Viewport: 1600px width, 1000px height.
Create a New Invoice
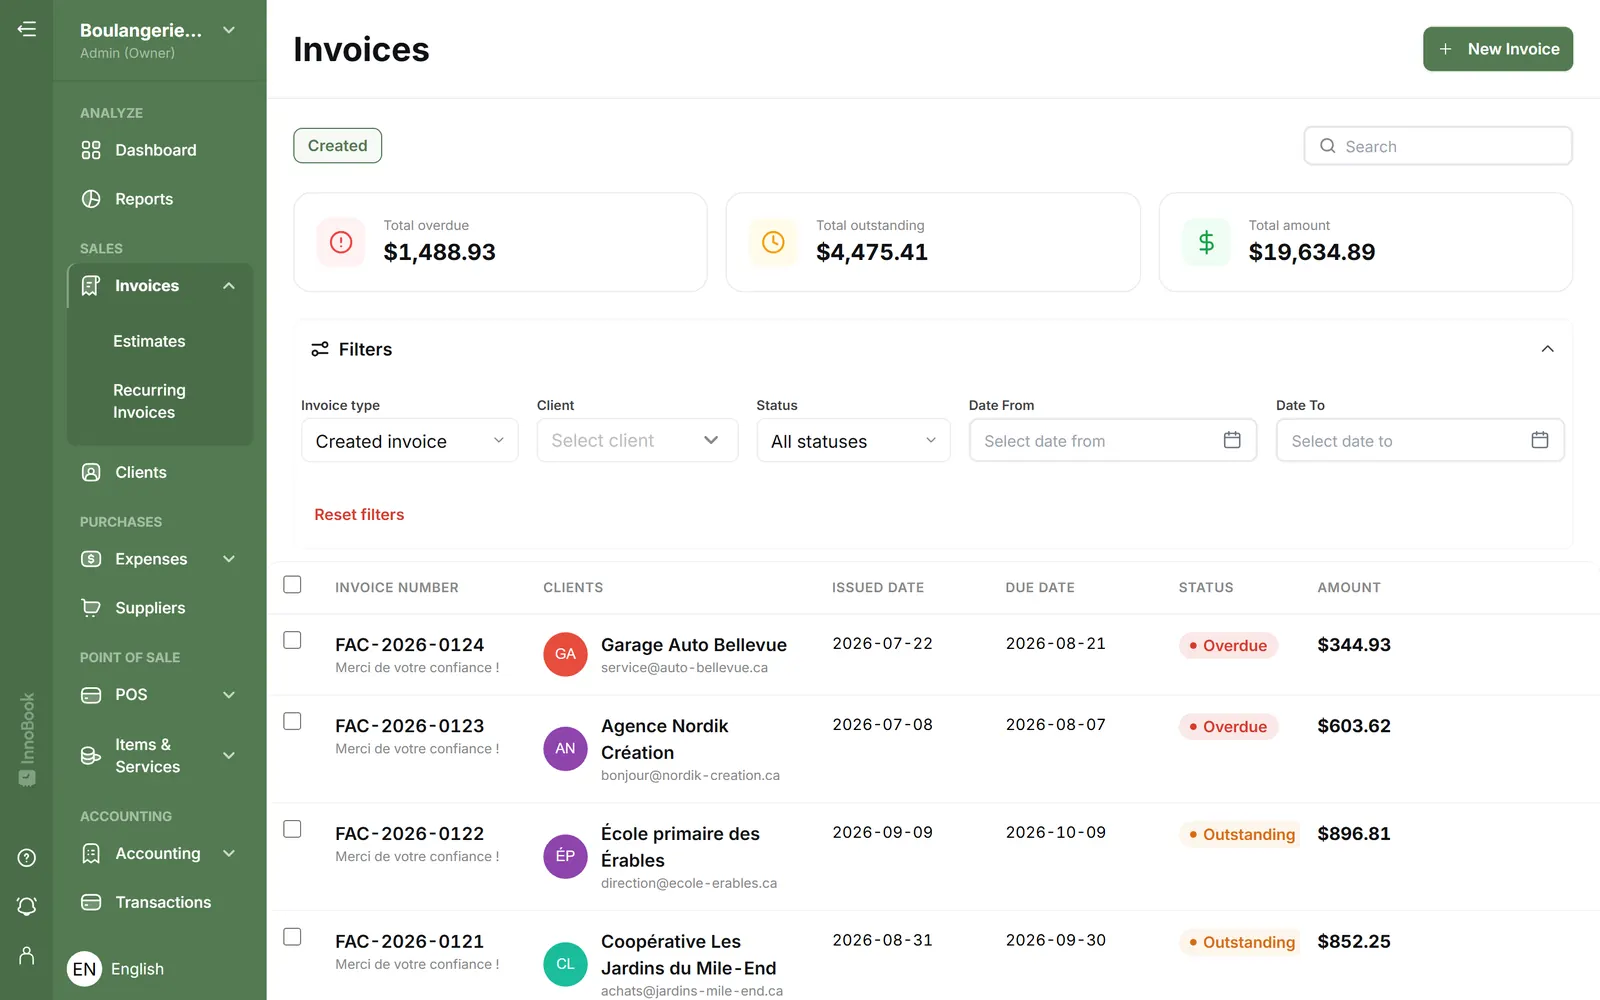(x=1497, y=49)
